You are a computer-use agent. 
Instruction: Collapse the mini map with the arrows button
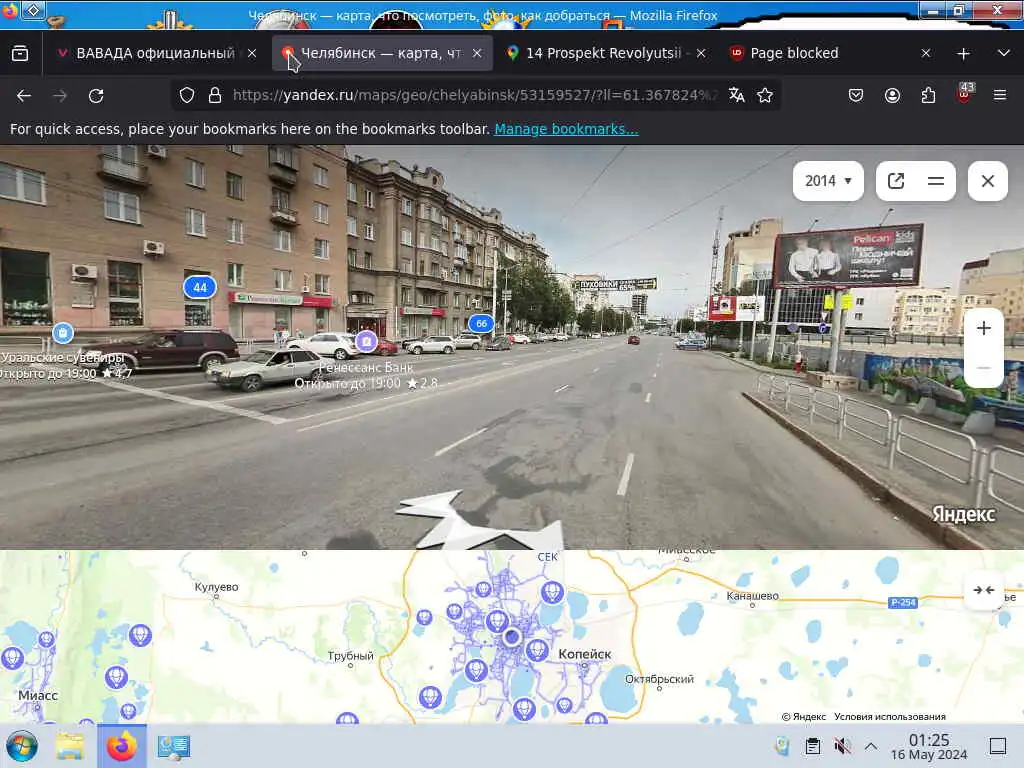(984, 590)
